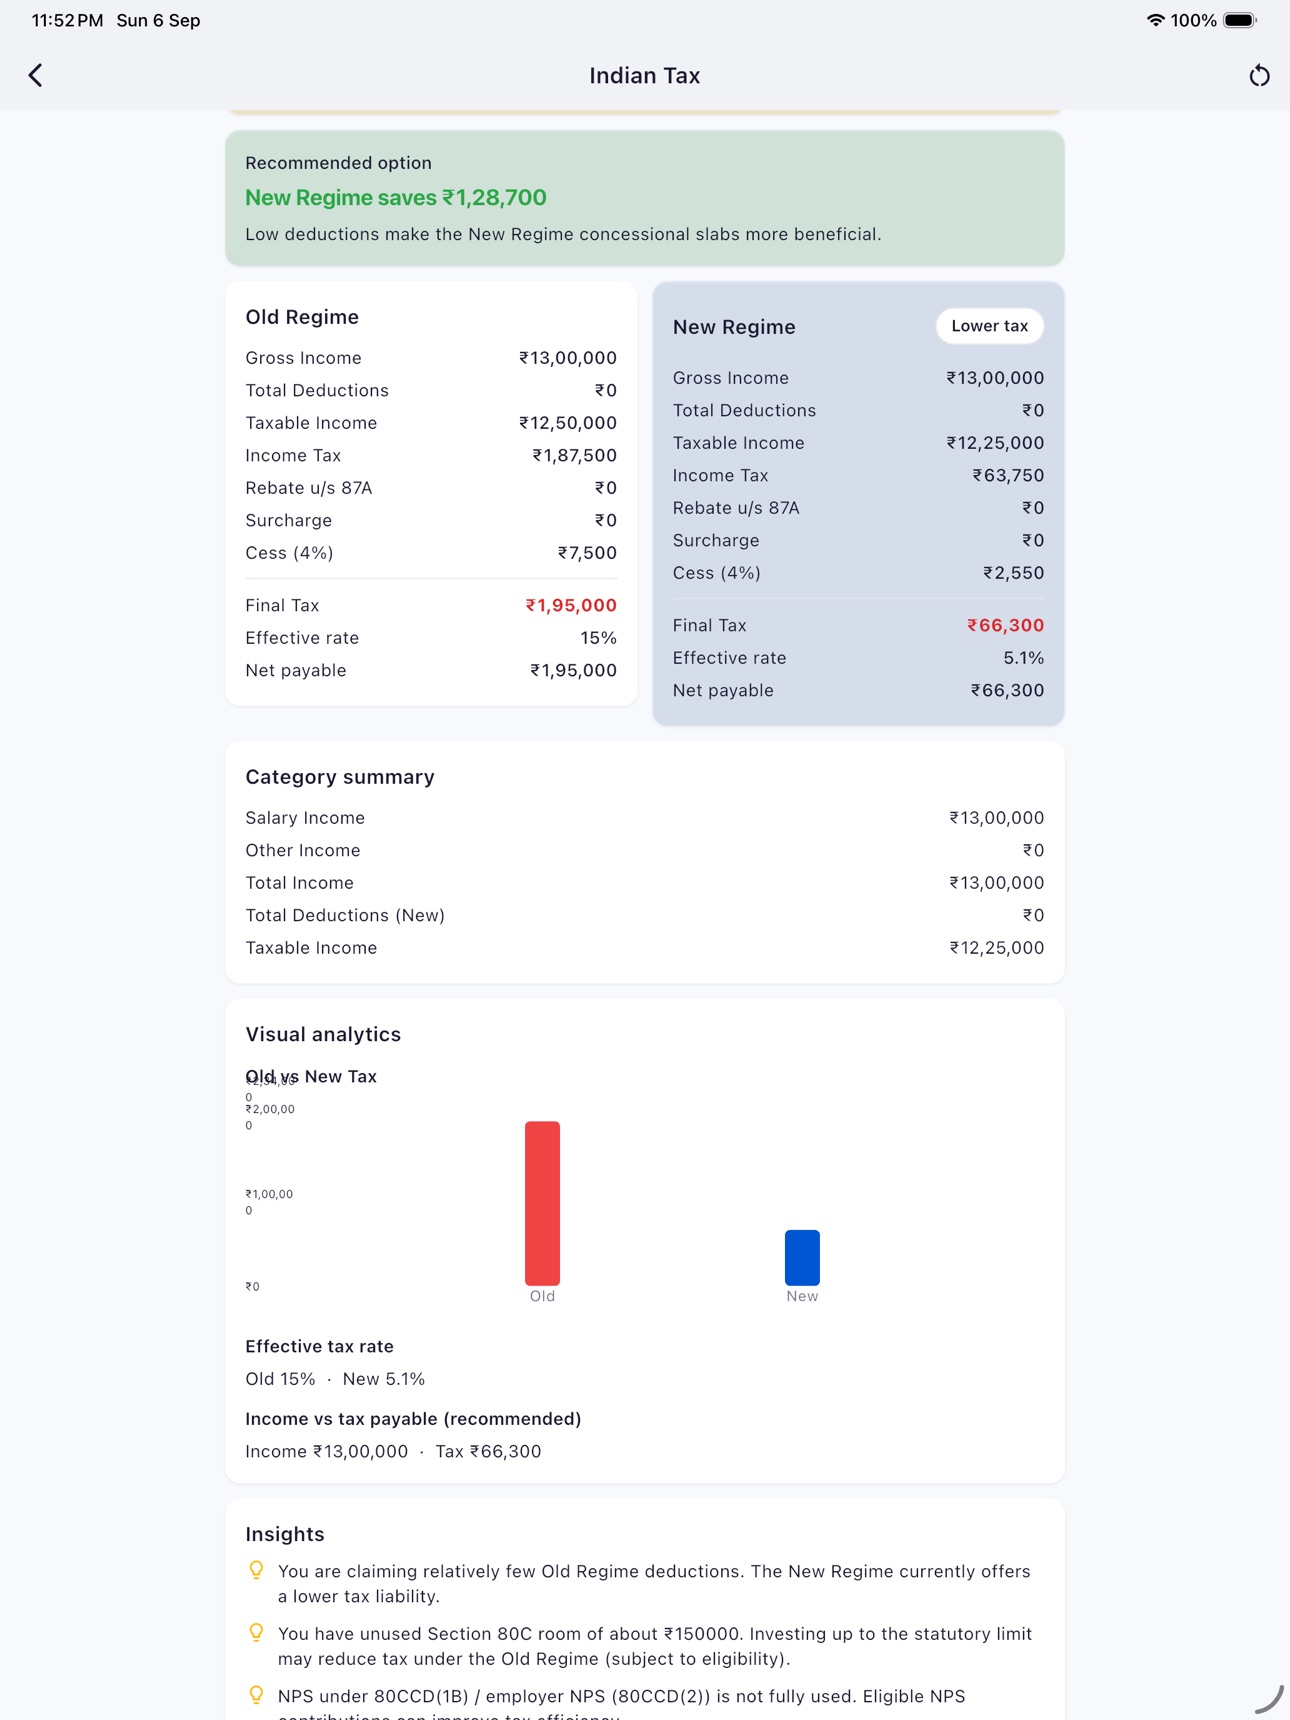Tap "Income vs tax payable (recommended)" subheading
The height and width of the screenshot is (1720, 1290).
pos(413,1419)
